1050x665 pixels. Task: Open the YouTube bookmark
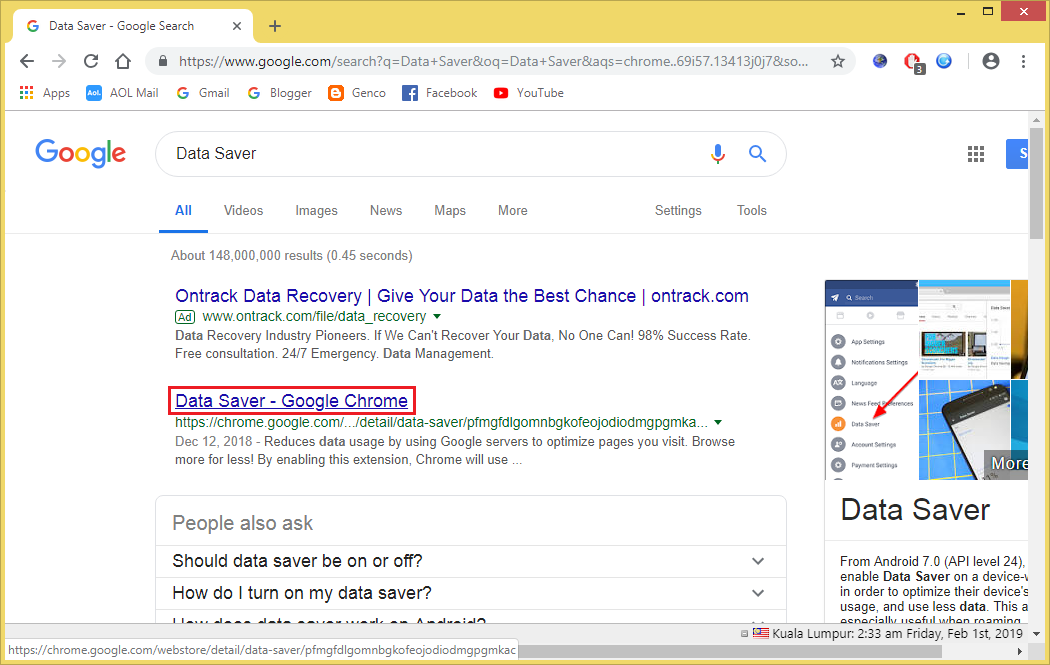(x=528, y=92)
